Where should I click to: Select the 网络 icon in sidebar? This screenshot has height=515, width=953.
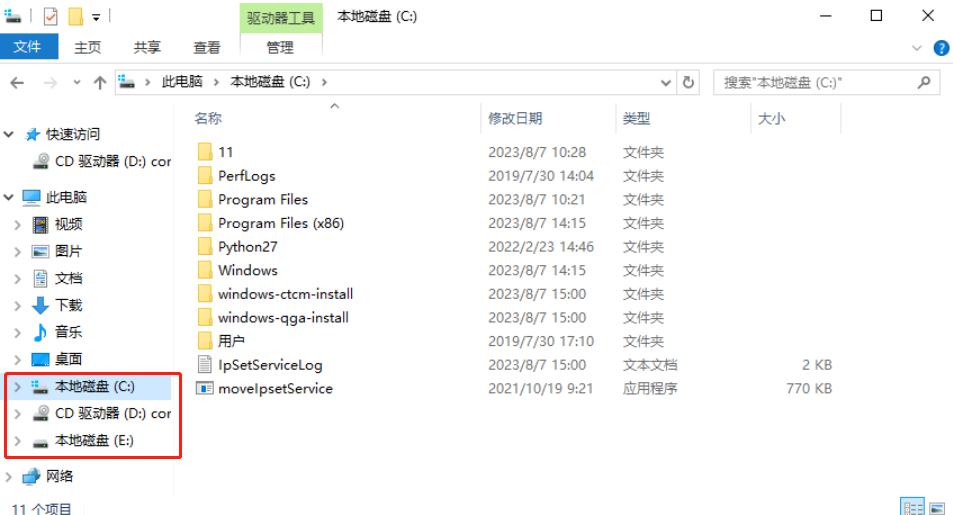[32, 477]
